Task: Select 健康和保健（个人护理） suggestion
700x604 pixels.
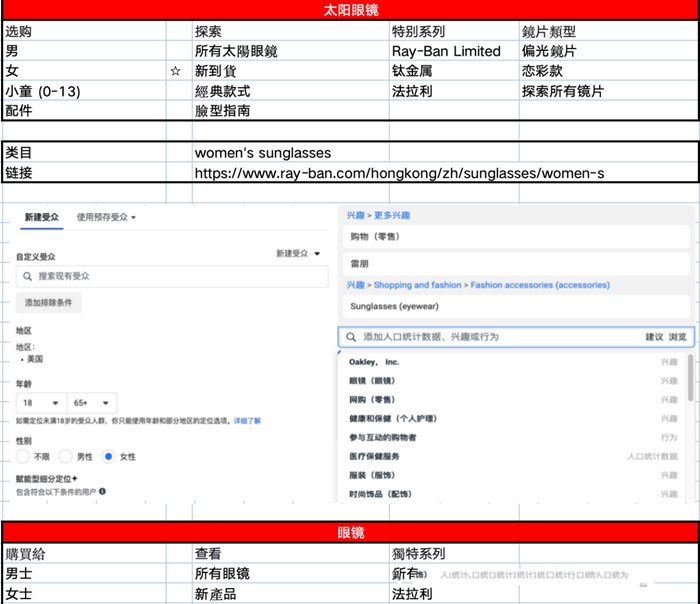Action: point(513,419)
